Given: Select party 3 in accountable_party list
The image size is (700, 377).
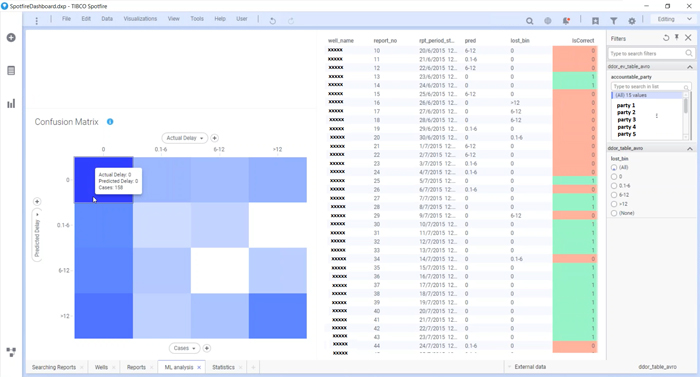Looking at the screenshot, I should 626,120.
